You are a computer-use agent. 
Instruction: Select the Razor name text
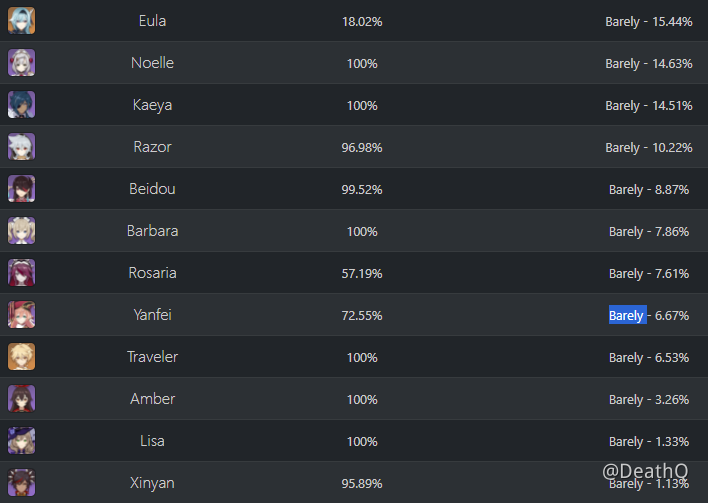(x=152, y=147)
